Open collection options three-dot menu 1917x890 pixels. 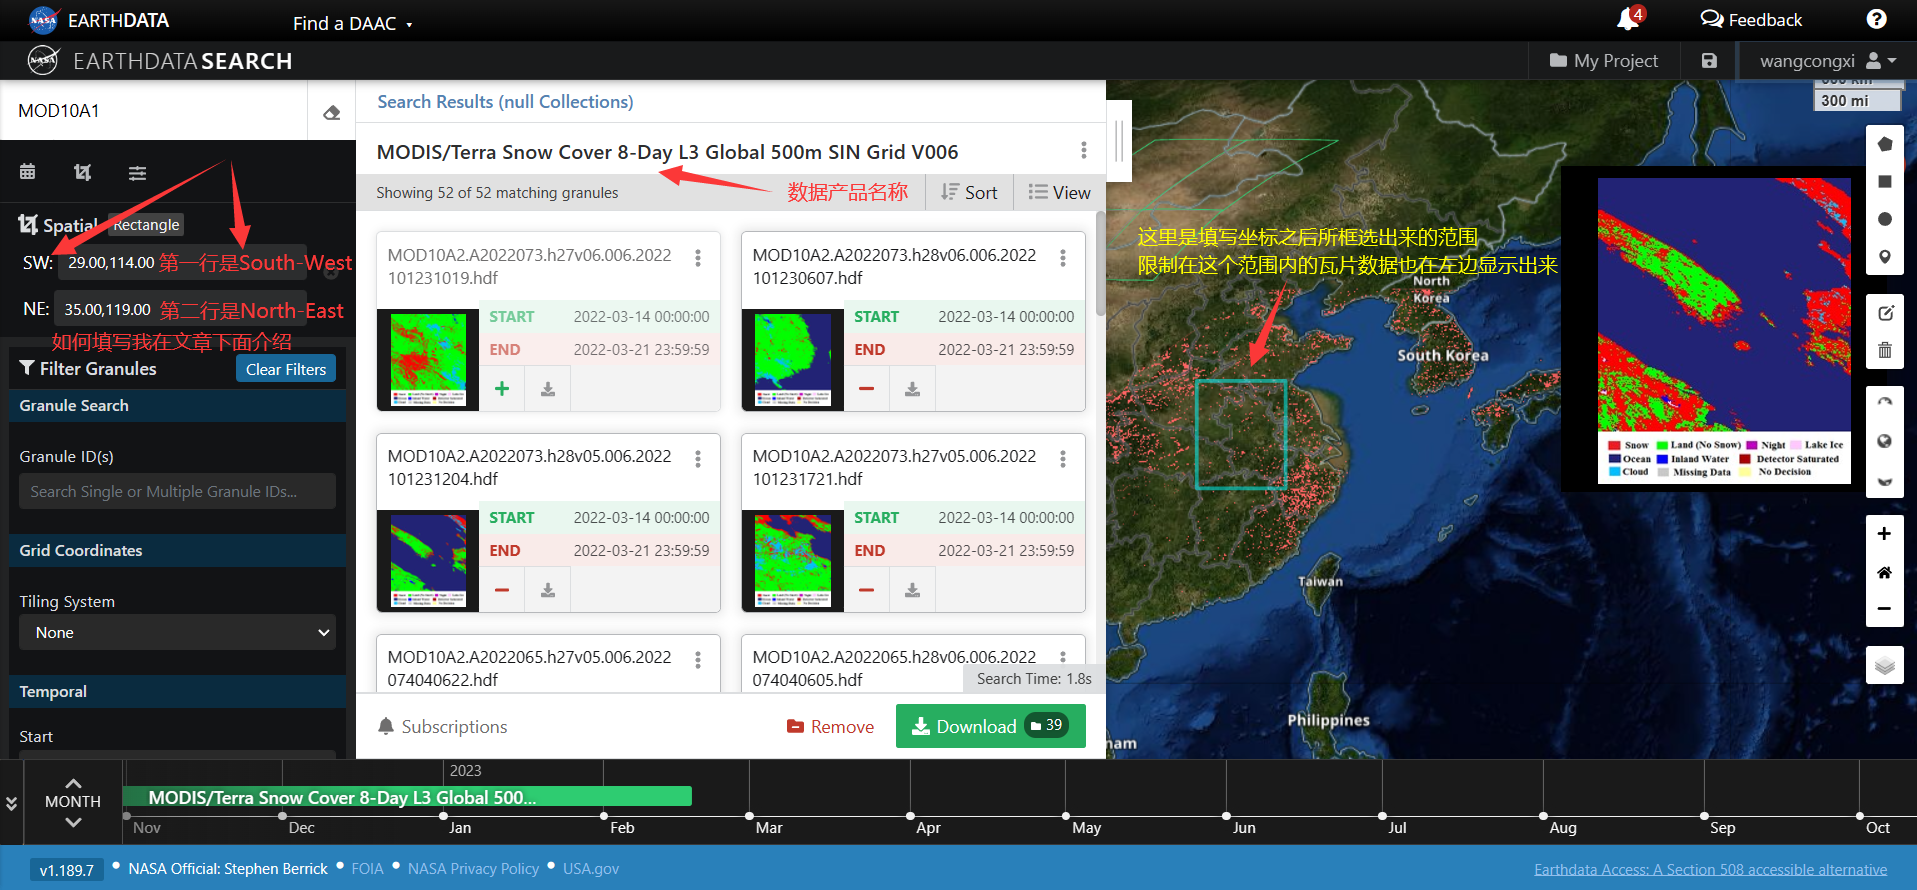pyautogui.click(x=1084, y=150)
